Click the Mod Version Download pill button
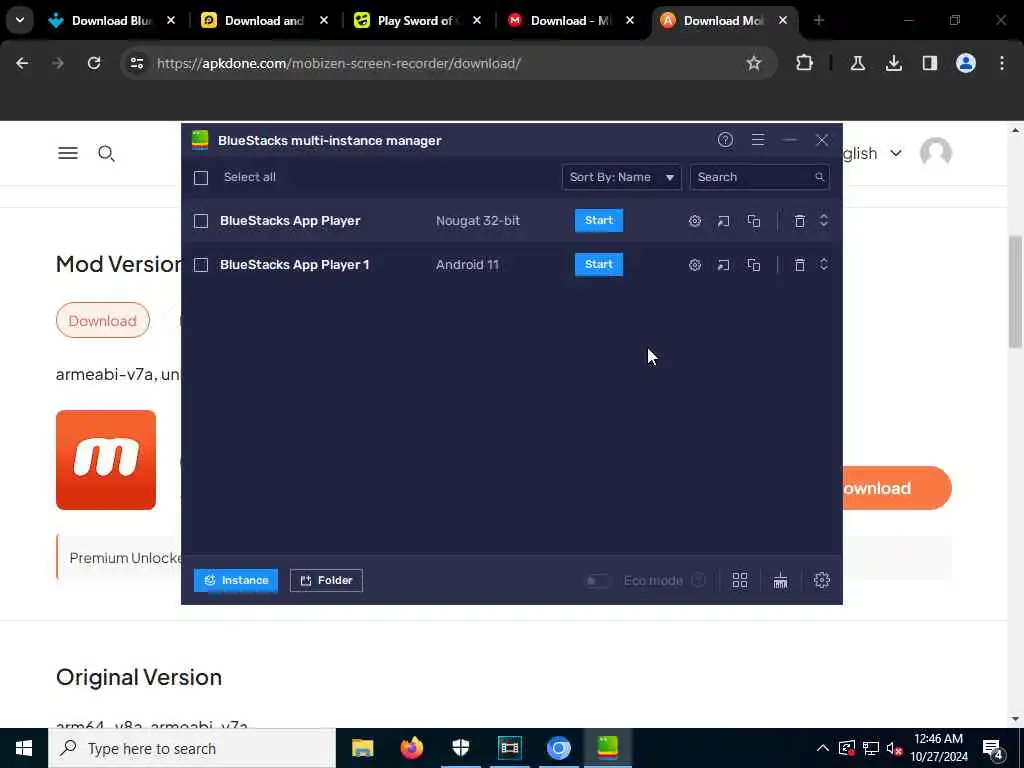The height and width of the screenshot is (768, 1024). pyautogui.click(x=103, y=321)
